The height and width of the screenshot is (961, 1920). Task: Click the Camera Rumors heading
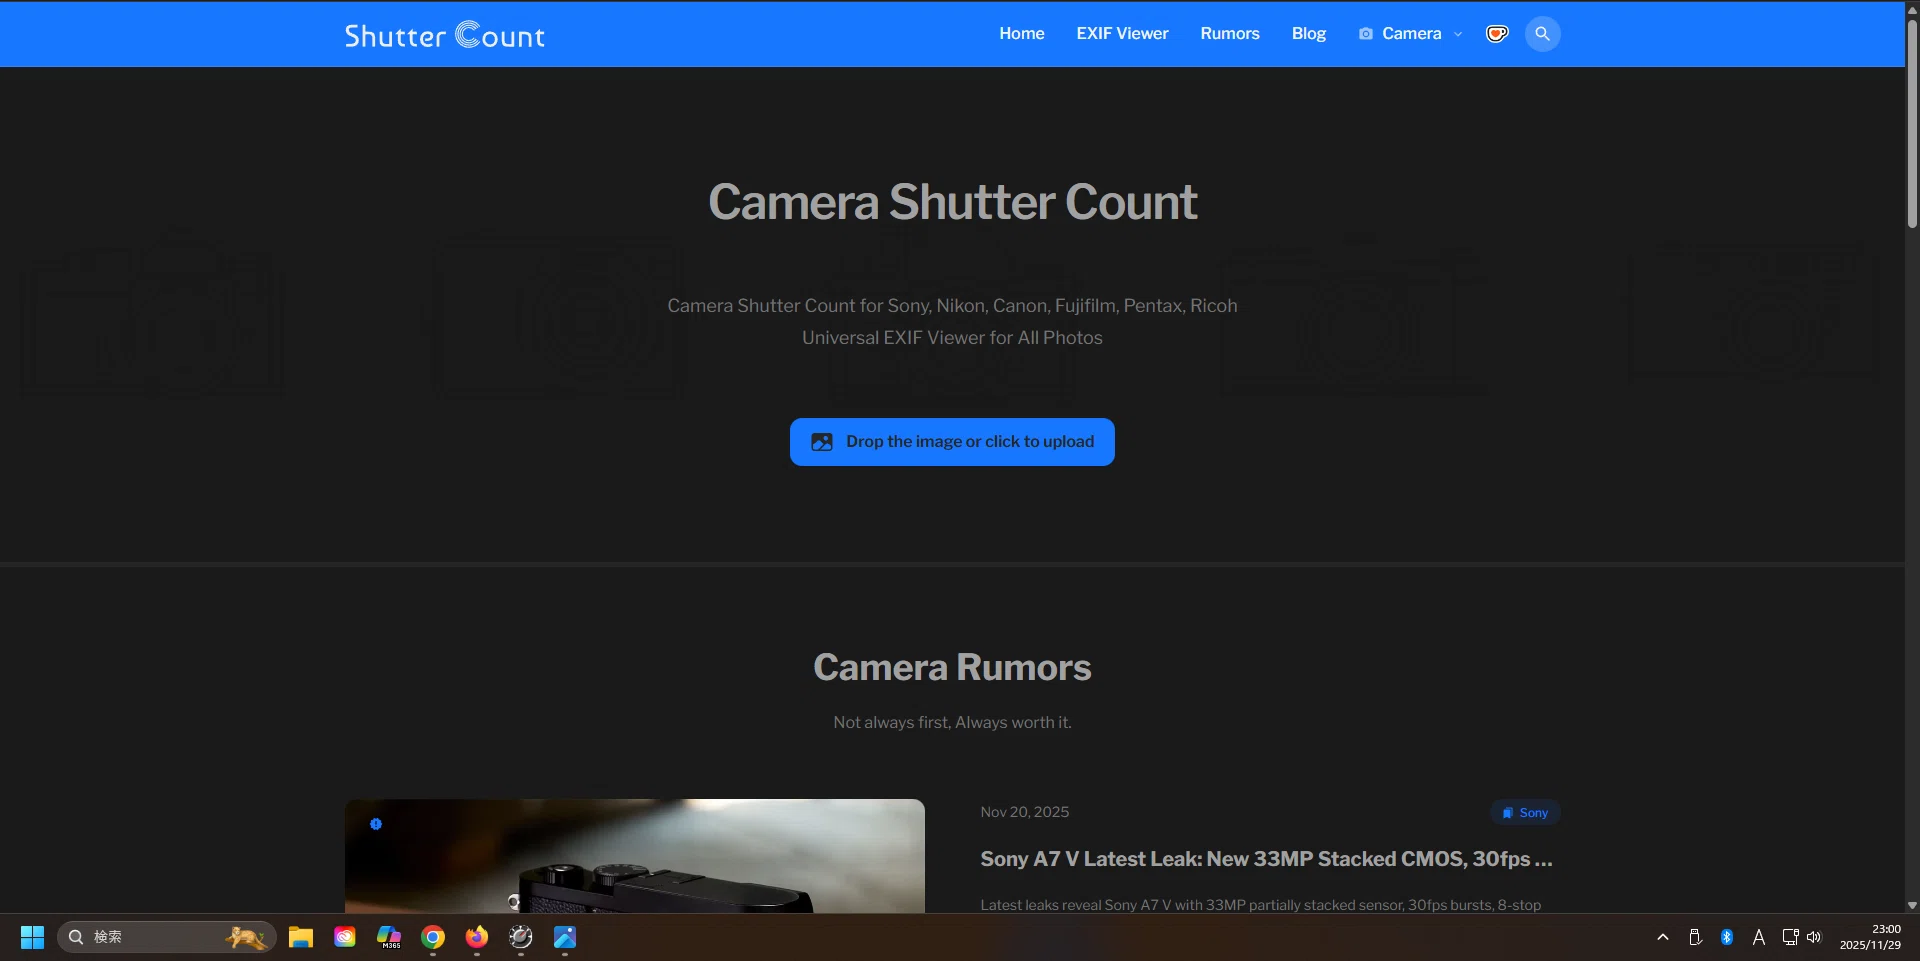952,668
